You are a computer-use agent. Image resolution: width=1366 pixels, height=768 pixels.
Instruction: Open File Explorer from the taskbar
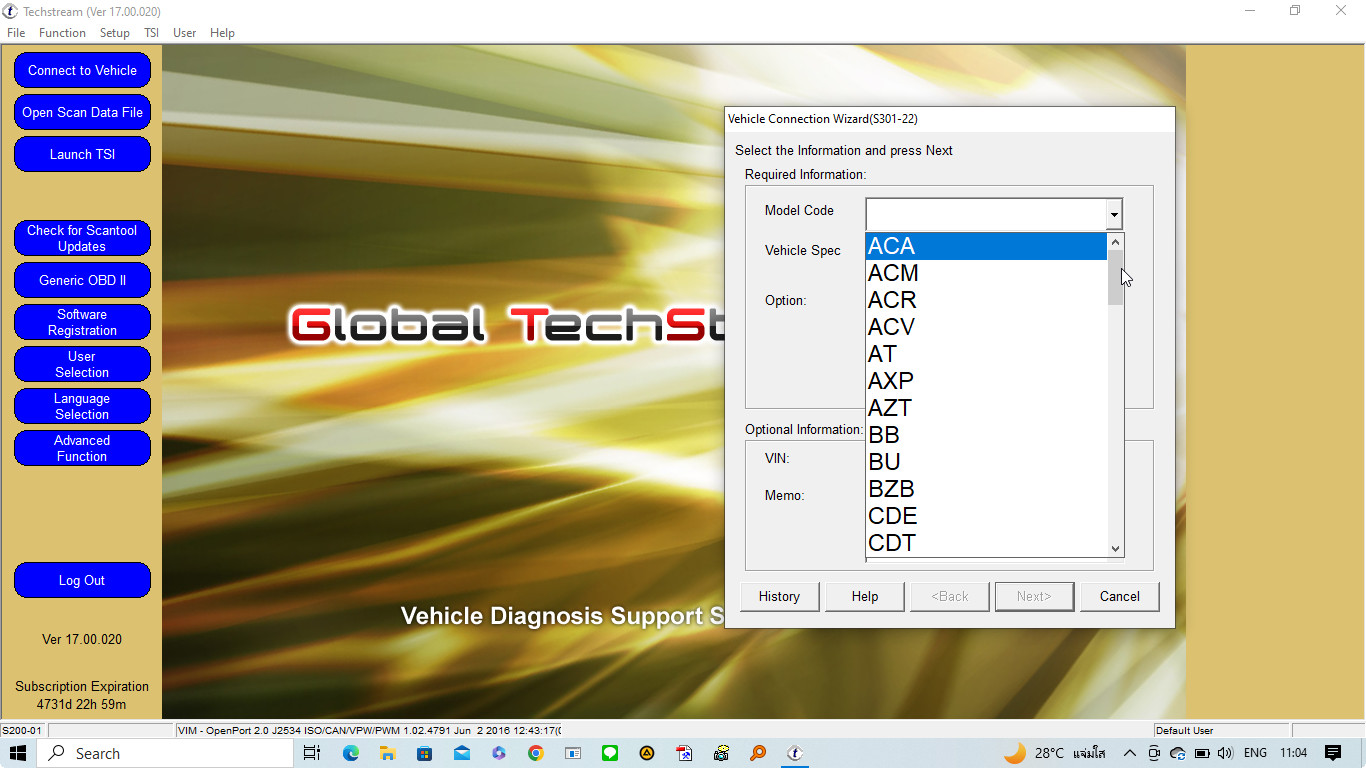[387, 753]
